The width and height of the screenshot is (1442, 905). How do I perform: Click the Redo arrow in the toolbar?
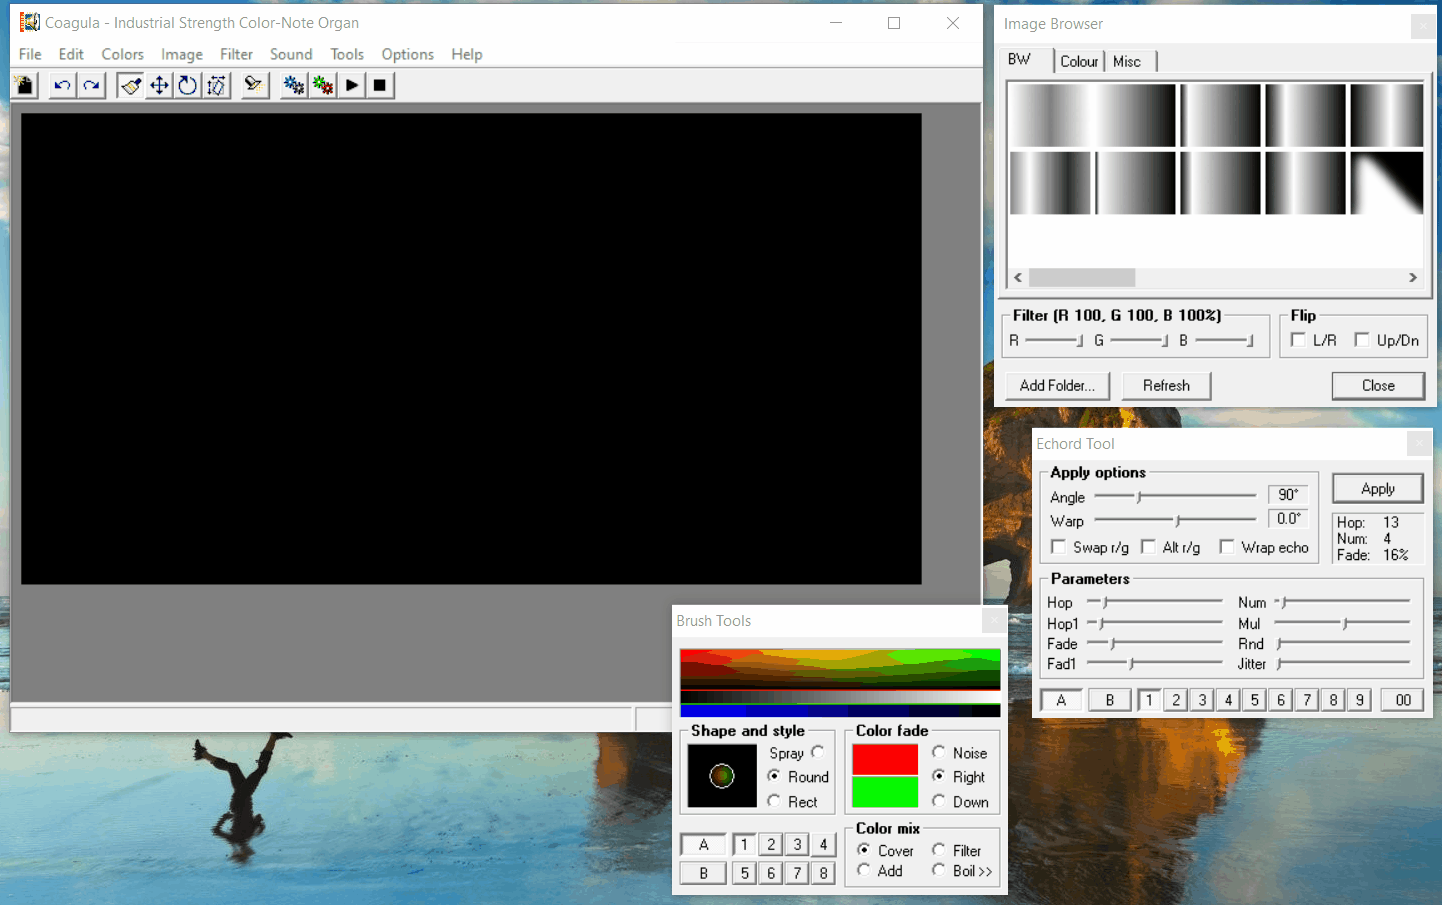click(x=91, y=86)
